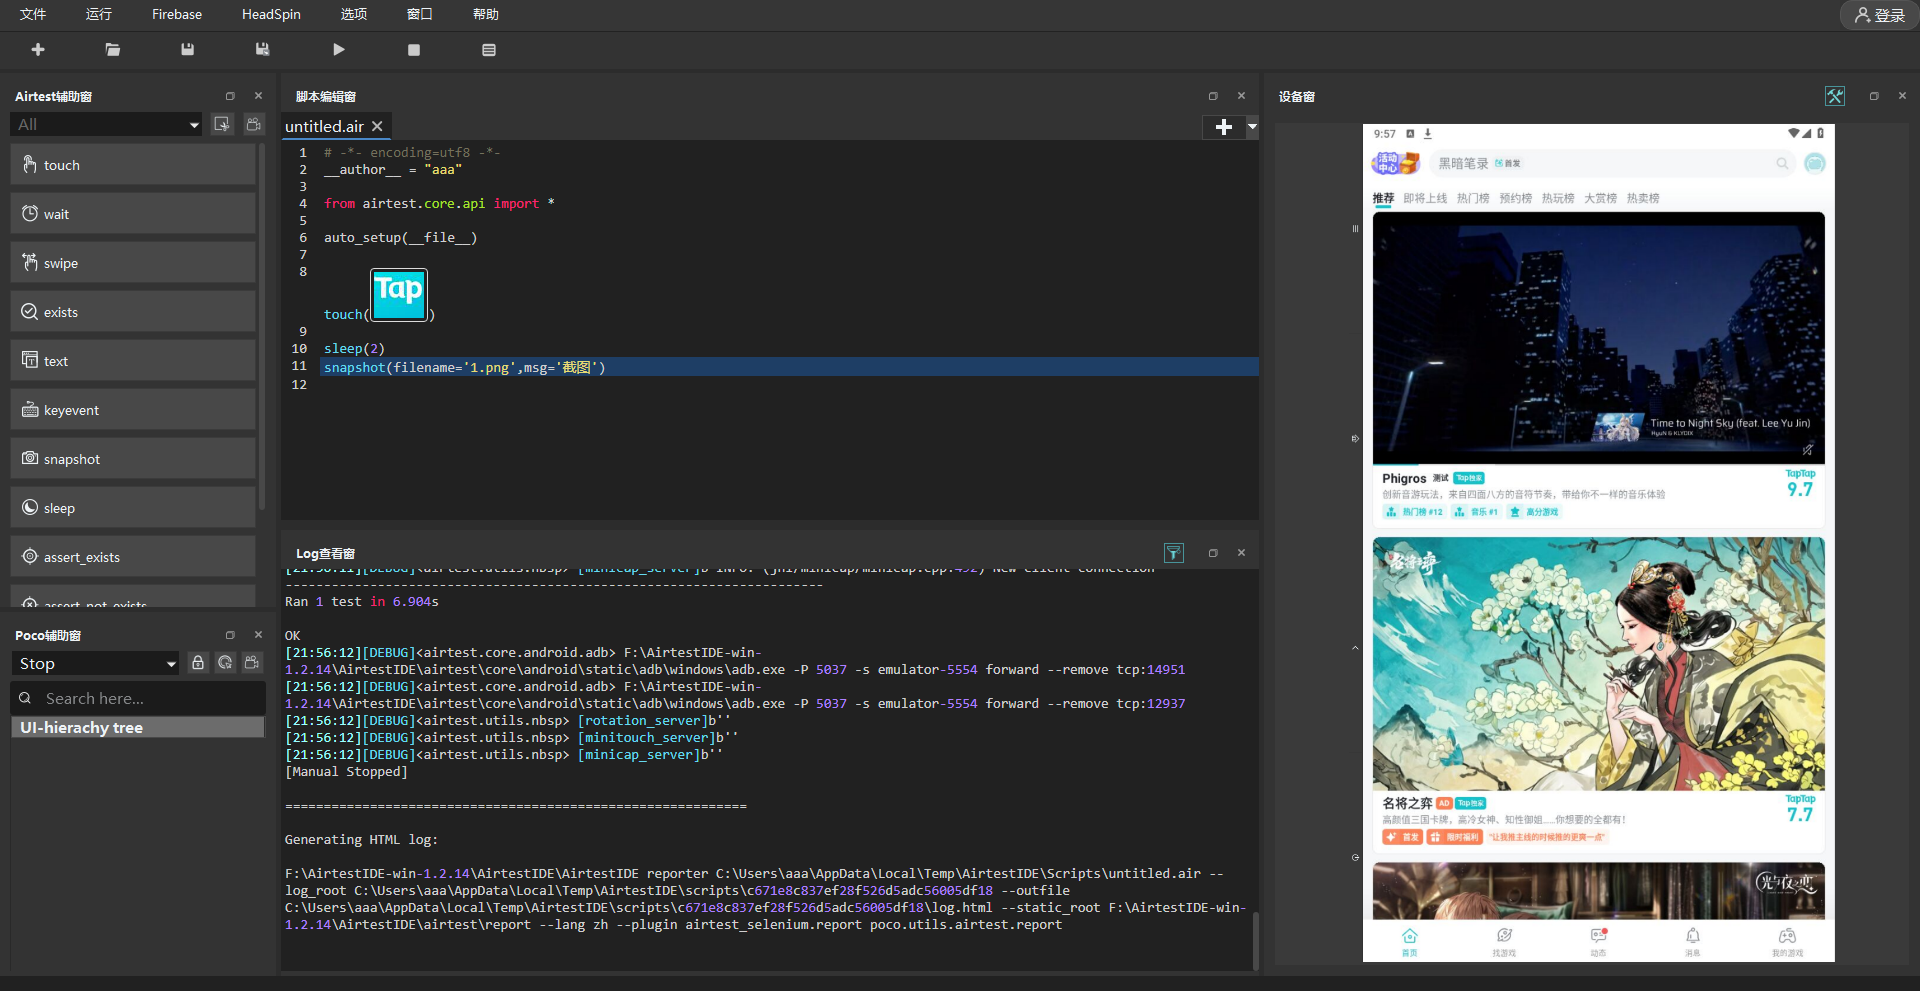Expand the Poco mode dropdown showing Stop
1920x991 pixels.
coord(96,663)
